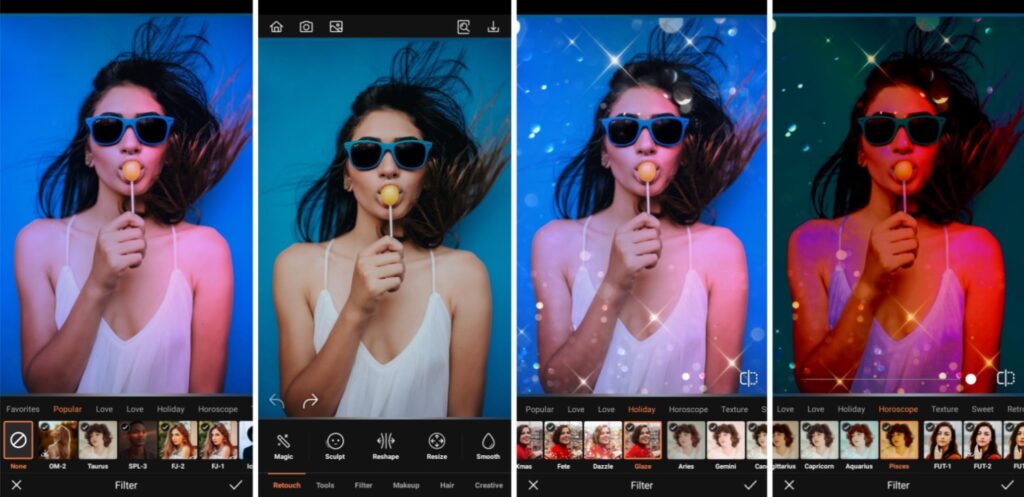Apply the Capricorn filter thumbnail
Viewport: 1024px width, 497px height.
(820, 440)
